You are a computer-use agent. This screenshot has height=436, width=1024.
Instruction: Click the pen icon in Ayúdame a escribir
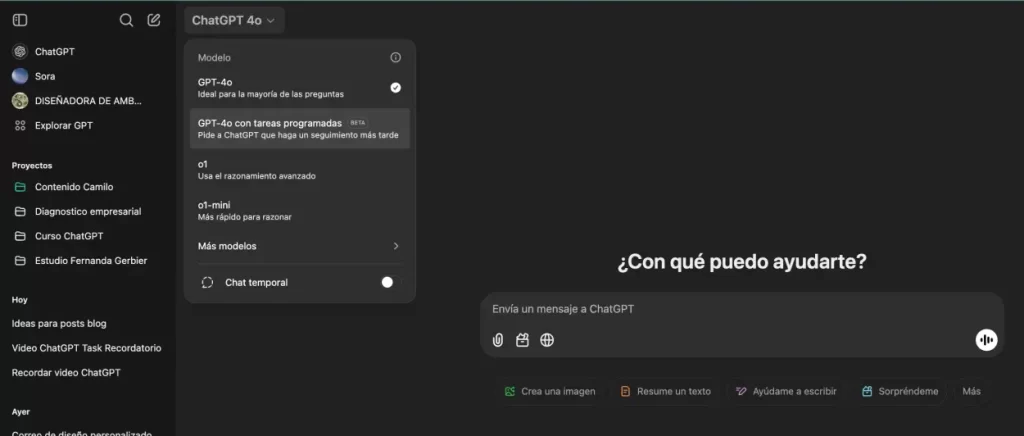(x=741, y=392)
